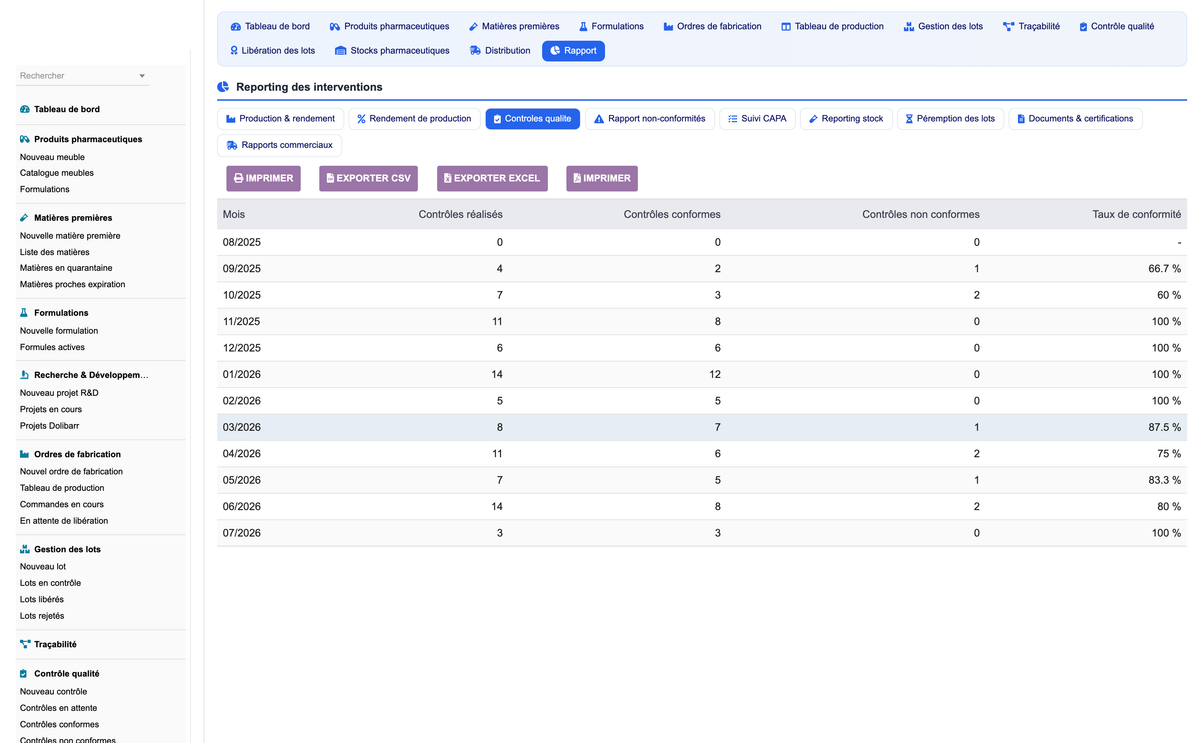This screenshot has height=743, width=1200.
Task: Open the Produits pharmaceutiques top tab
Action: tap(389, 26)
